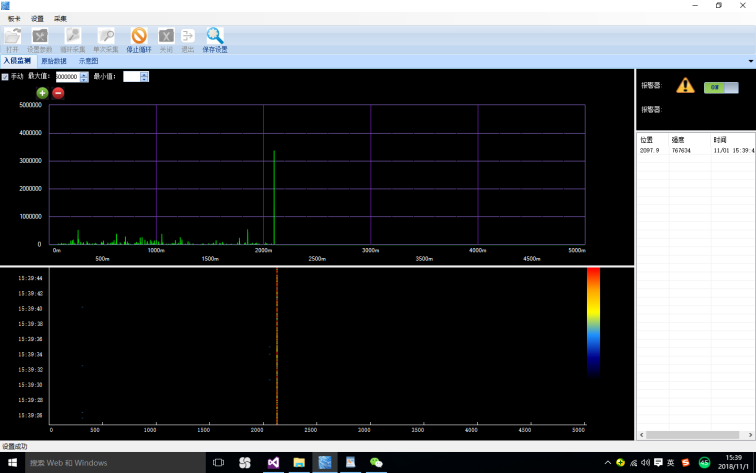The height and width of the screenshot is (473, 756).
Task: Open Visual Studio from the taskbar
Action: coord(272,462)
